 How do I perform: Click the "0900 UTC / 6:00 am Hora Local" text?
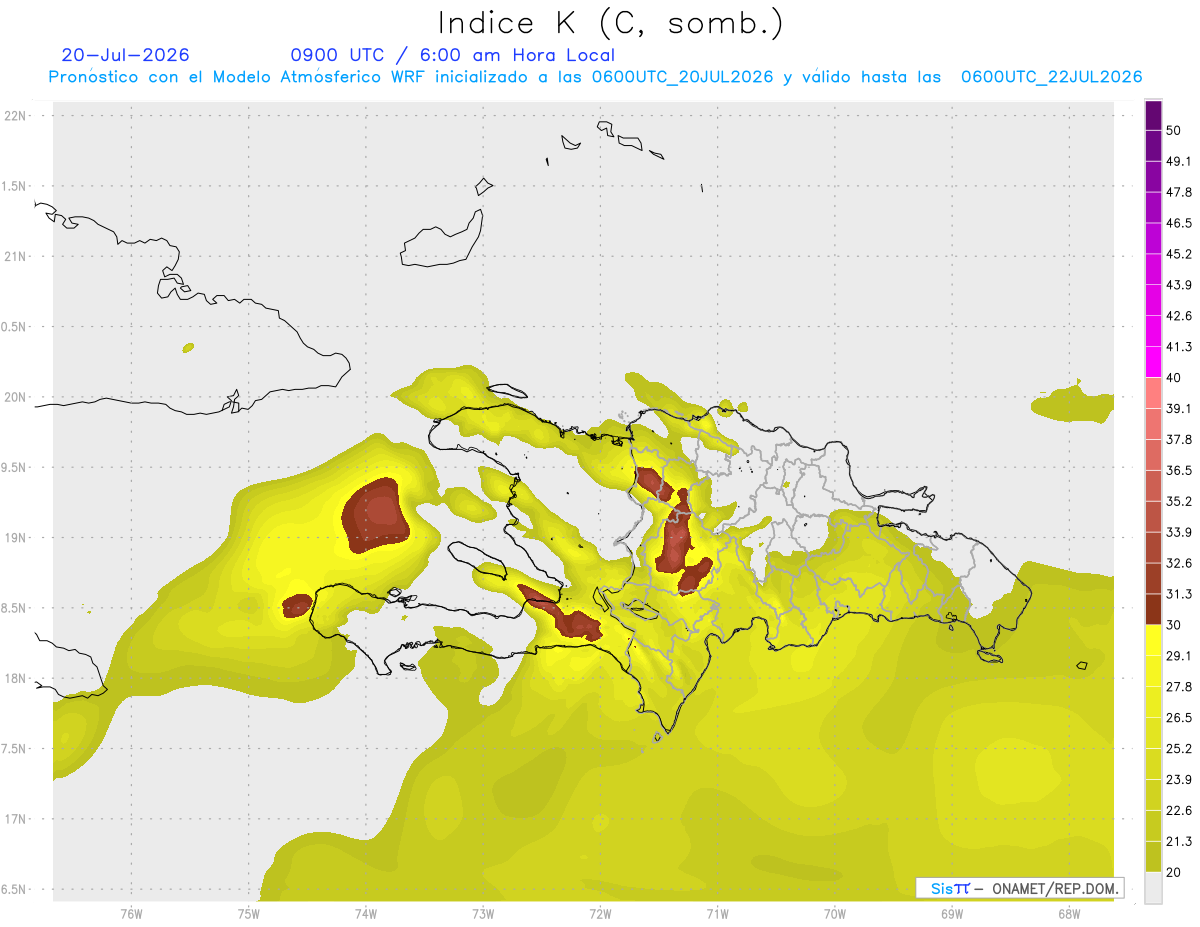click(x=453, y=55)
